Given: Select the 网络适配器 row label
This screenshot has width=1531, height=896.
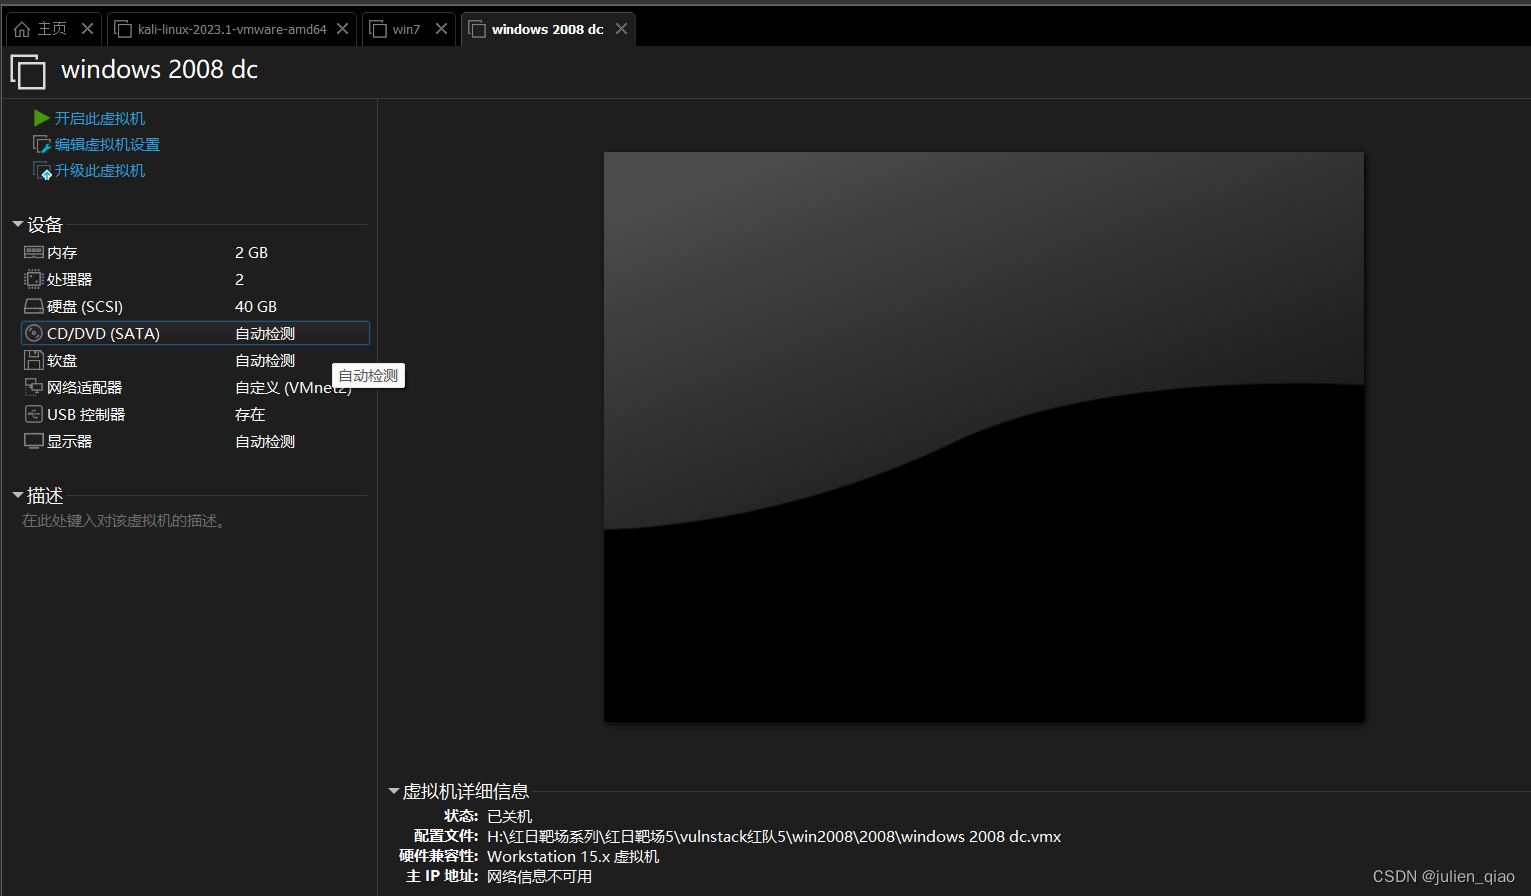Looking at the screenshot, I should (84, 388).
